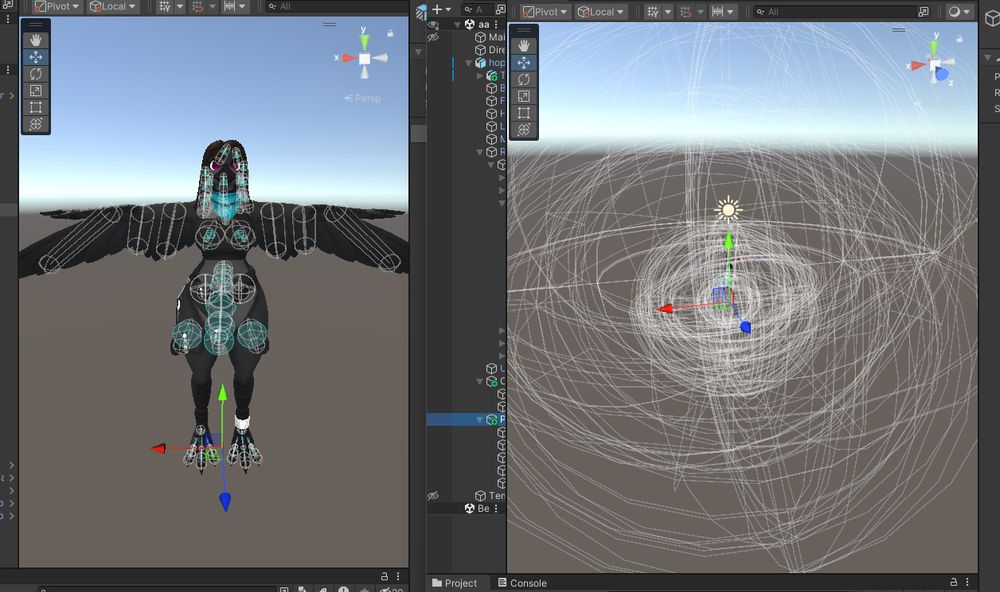1000x592 pixels.
Task: Open the hierarchy add (+) dropdown
Action: [x=442, y=9]
